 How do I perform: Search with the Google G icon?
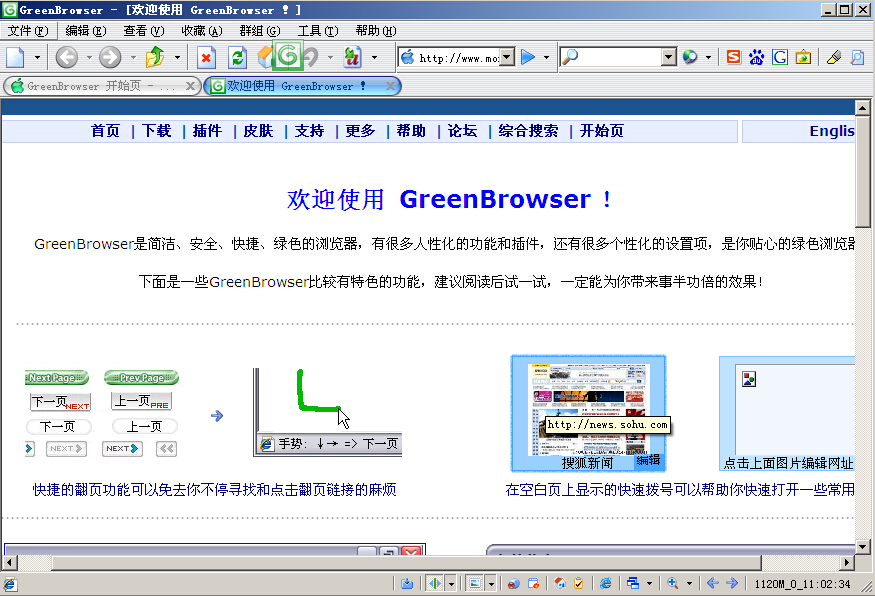[x=780, y=57]
